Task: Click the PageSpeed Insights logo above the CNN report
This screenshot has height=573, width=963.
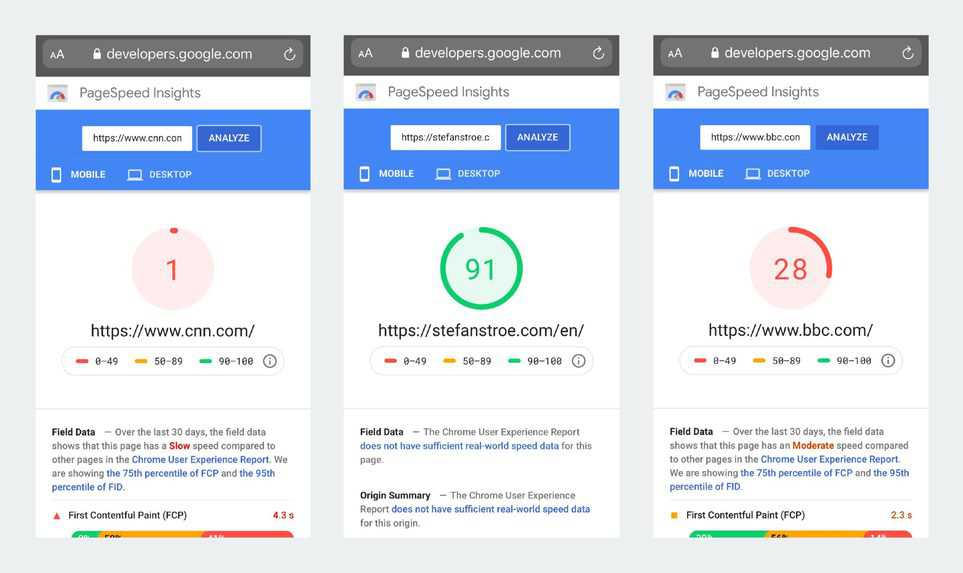Action: 58,93
